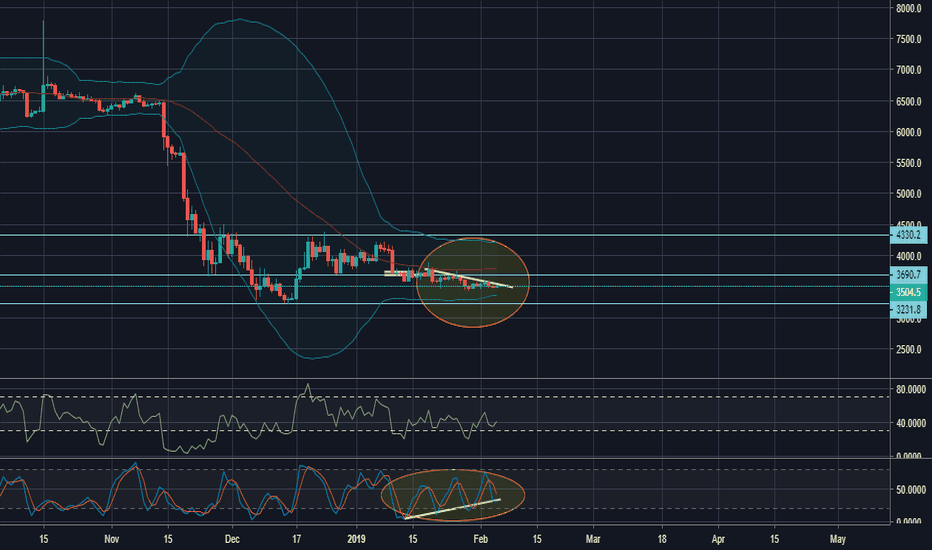Viewport: 932px width, 550px height.
Task: Click the Dec label on time axis
Action: [x=232, y=539]
